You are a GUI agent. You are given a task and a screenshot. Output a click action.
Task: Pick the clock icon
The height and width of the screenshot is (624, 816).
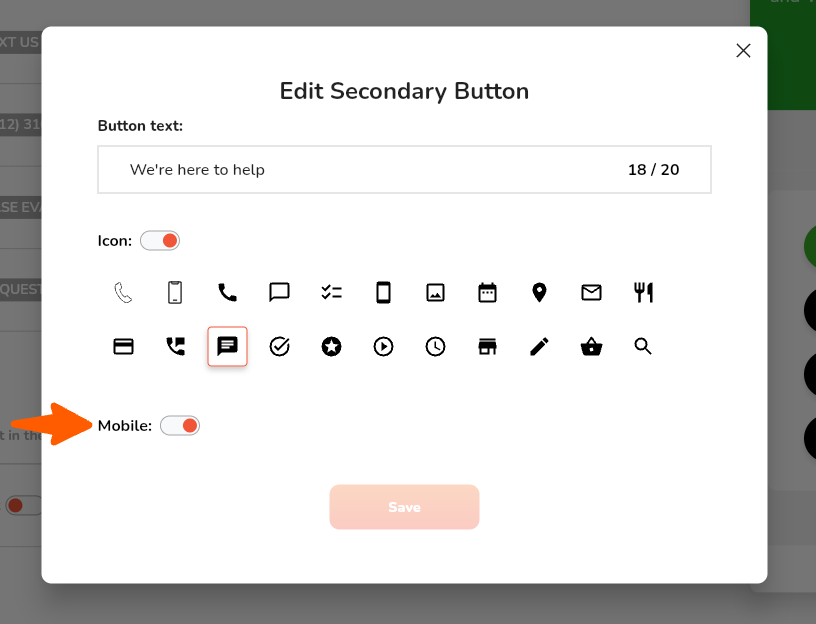(x=436, y=347)
